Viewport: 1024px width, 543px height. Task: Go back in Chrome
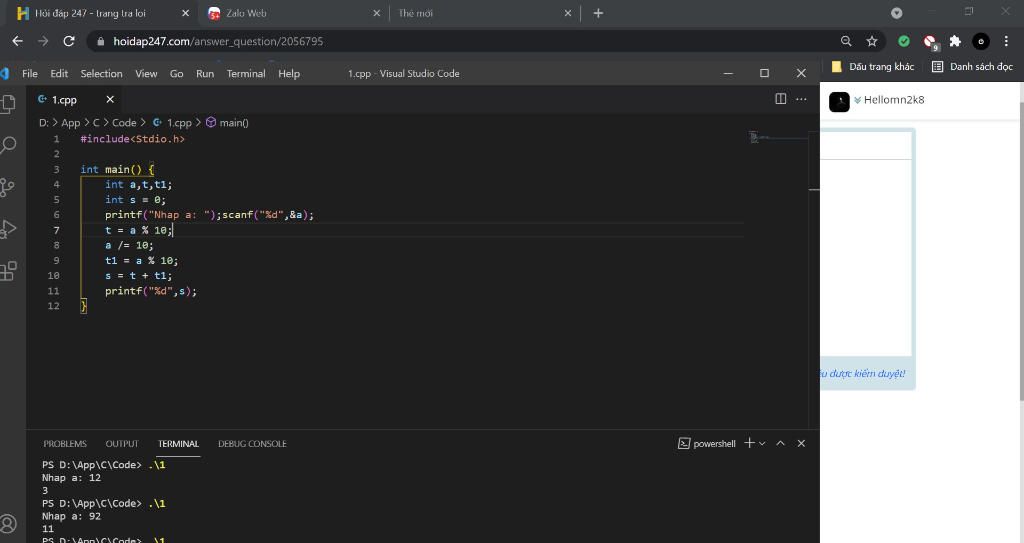18,41
